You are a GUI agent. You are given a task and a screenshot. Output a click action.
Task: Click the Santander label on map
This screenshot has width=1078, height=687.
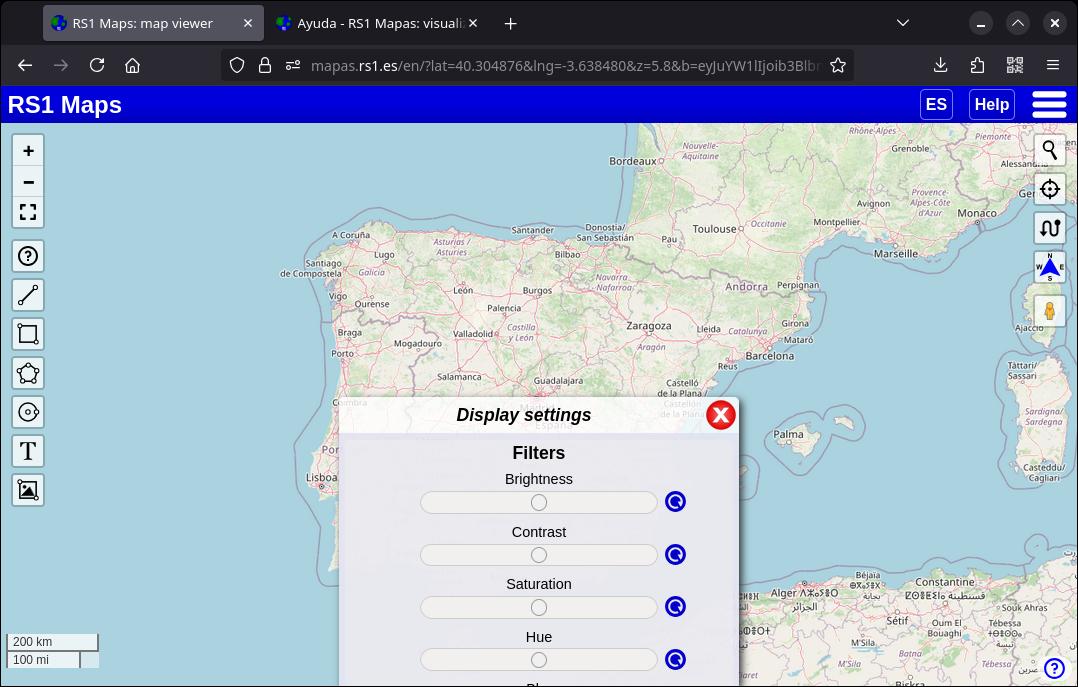click(x=533, y=230)
